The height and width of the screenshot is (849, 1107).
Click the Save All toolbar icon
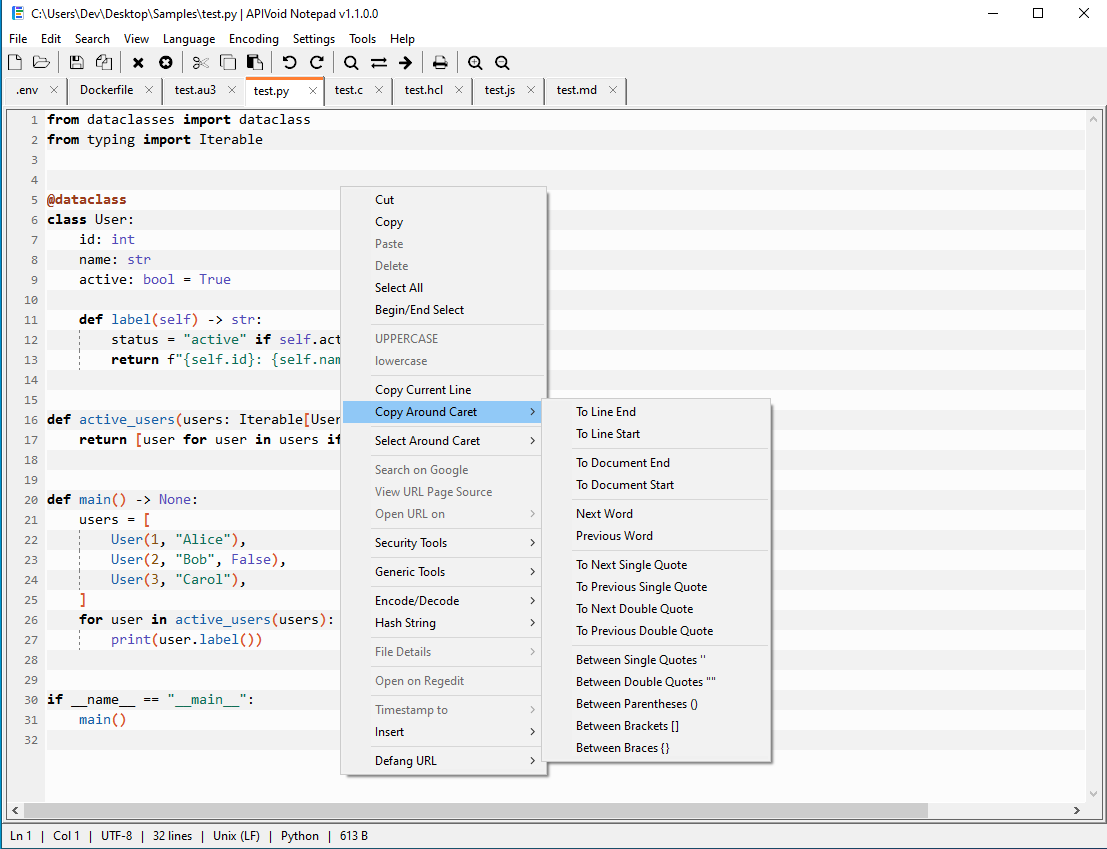(x=104, y=63)
